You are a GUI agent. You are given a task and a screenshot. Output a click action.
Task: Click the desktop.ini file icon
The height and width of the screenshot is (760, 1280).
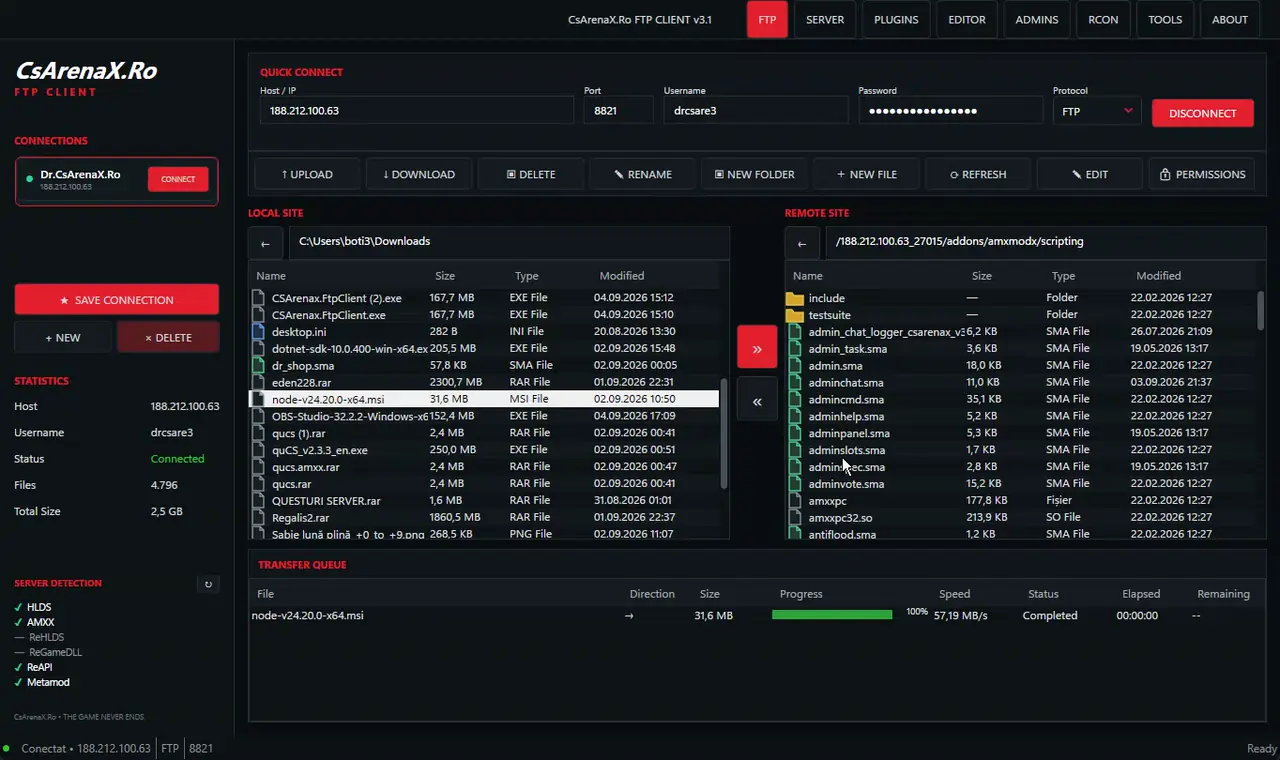pos(259,332)
